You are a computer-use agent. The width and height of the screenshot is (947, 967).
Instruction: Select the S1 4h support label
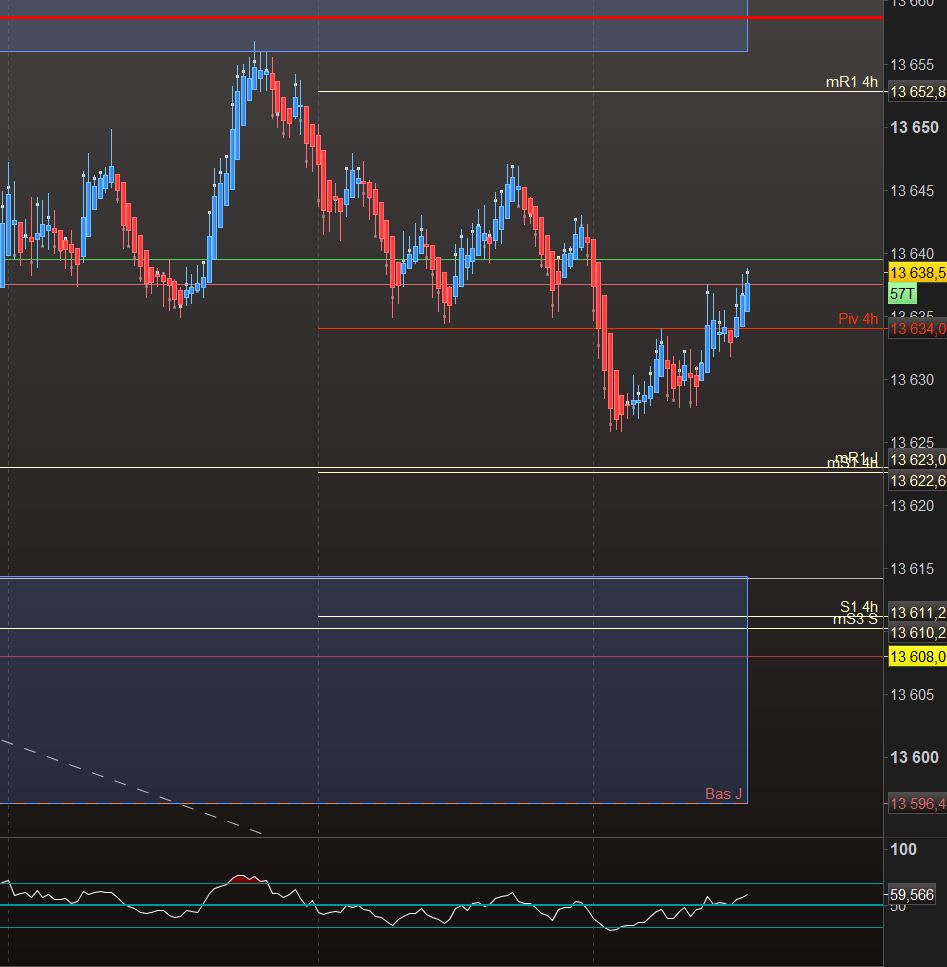(858, 606)
